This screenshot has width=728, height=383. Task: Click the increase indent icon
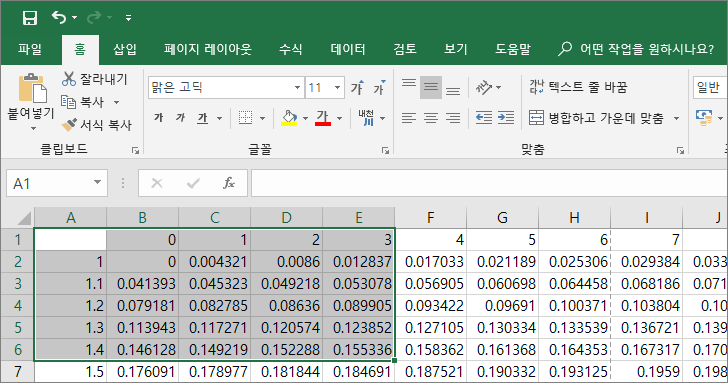click(x=506, y=118)
